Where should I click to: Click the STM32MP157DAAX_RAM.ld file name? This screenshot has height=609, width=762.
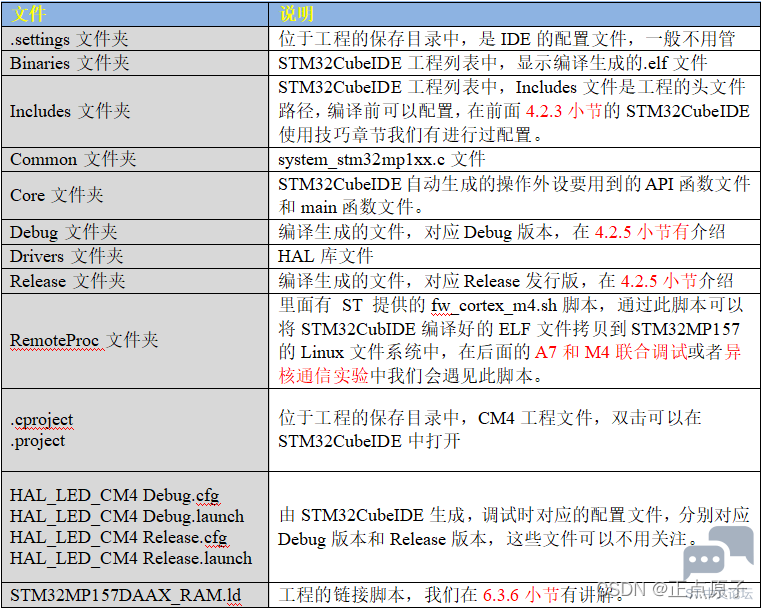[x=124, y=595]
